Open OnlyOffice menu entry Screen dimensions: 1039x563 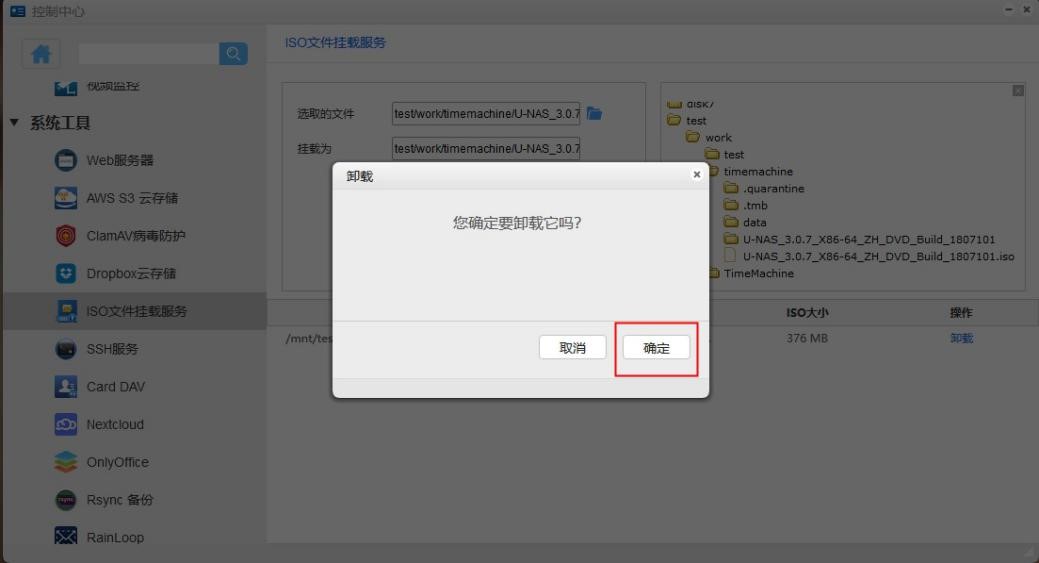117,462
